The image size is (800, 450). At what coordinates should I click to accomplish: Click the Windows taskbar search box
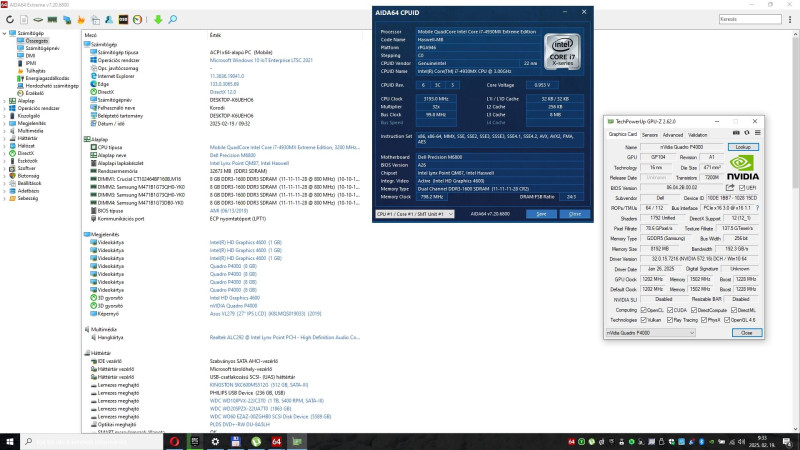pos(92,441)
